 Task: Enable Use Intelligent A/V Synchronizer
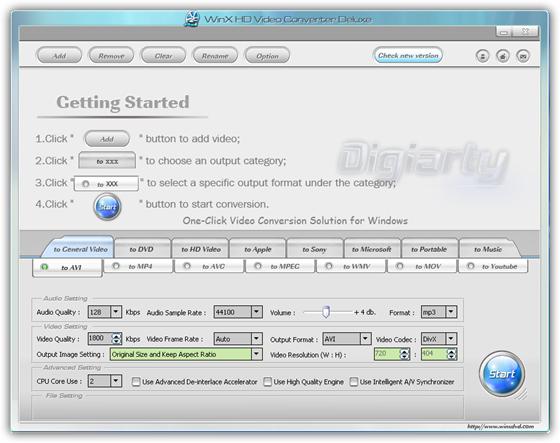pyautogui.click(x=354, y=382)
